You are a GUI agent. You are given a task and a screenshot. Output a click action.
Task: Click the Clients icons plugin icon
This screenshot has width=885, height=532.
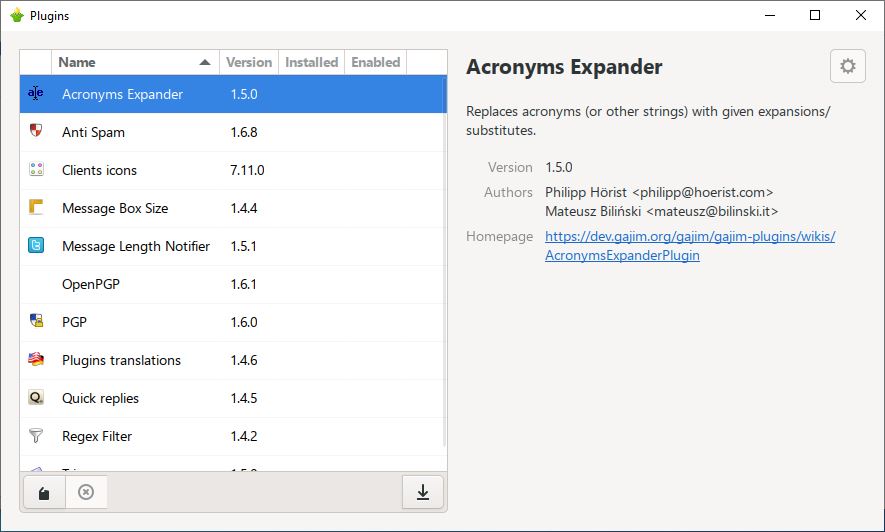pyautogui.click(x=36, y=169)
